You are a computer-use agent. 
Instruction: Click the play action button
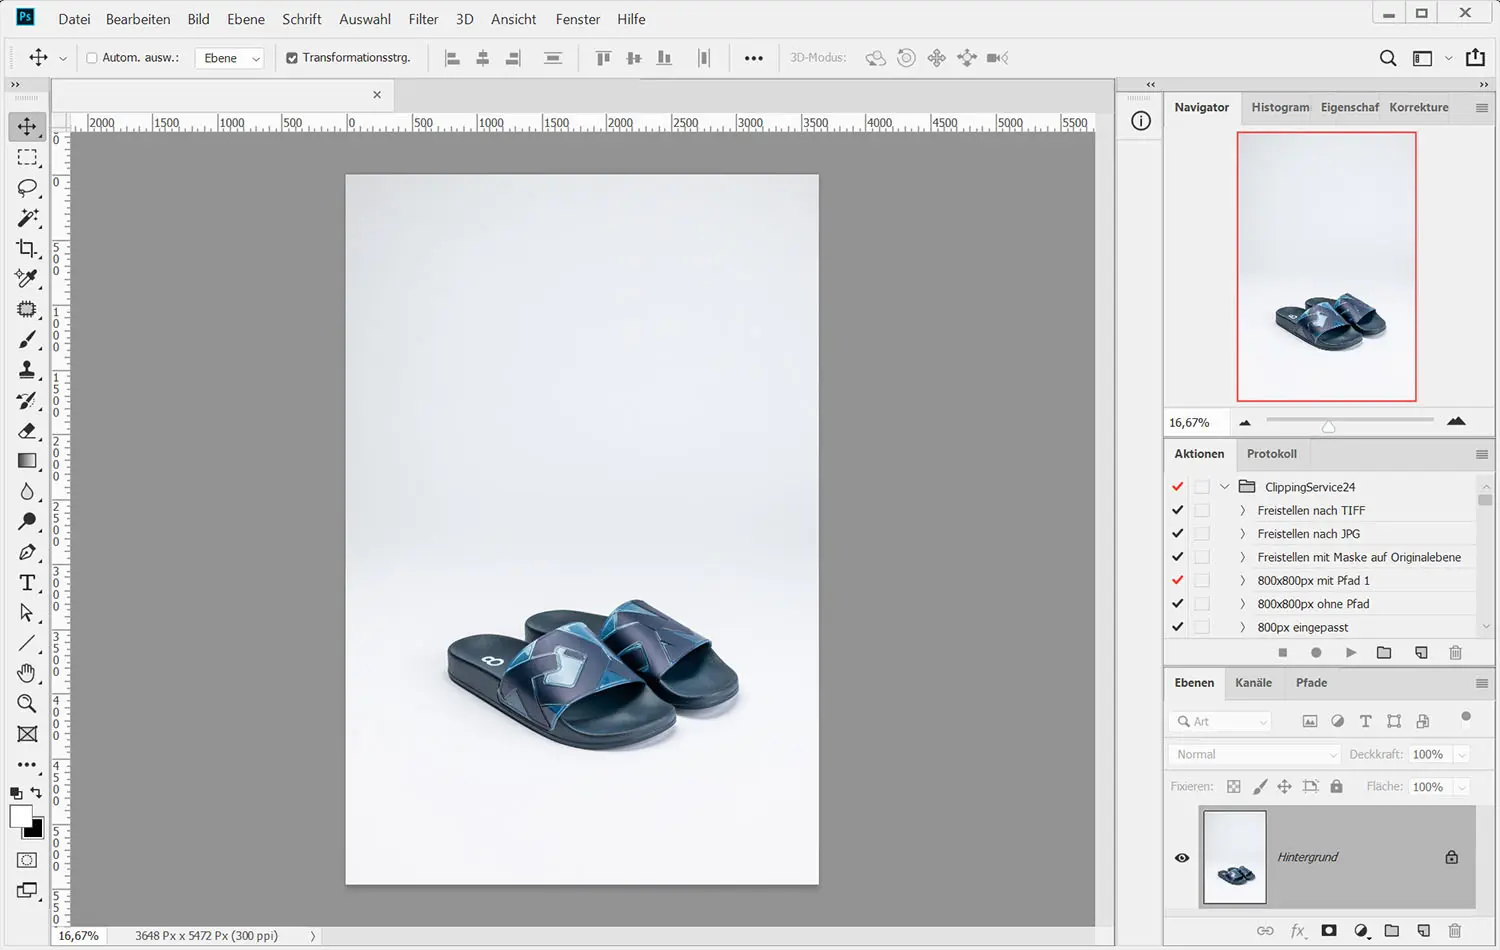[x=1351, y=653]
